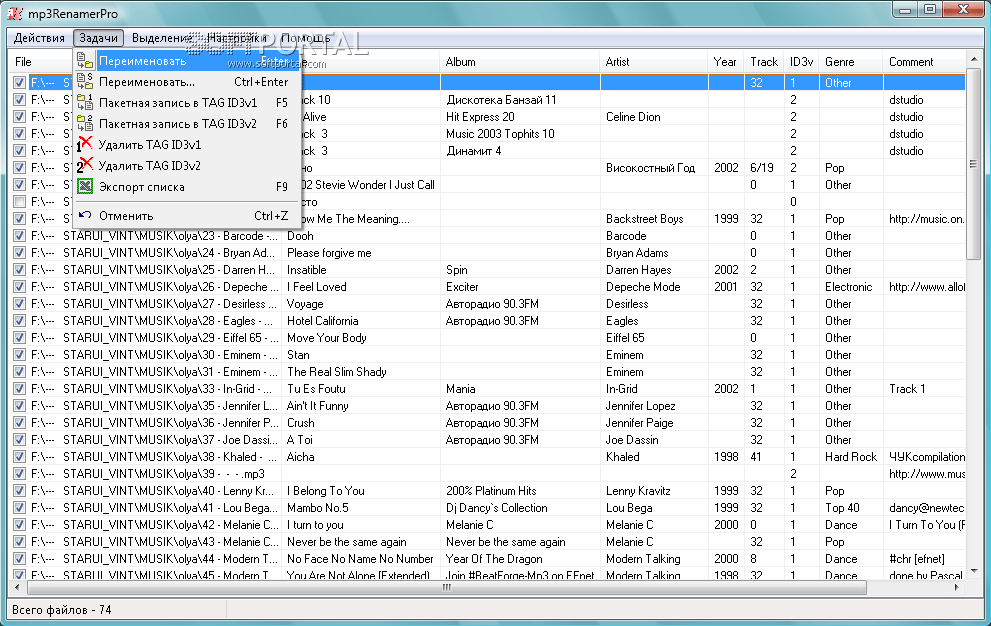Screen dimensions: 991x626
Task: Sort by the Track column header
Action: click(x=764, y=62)
